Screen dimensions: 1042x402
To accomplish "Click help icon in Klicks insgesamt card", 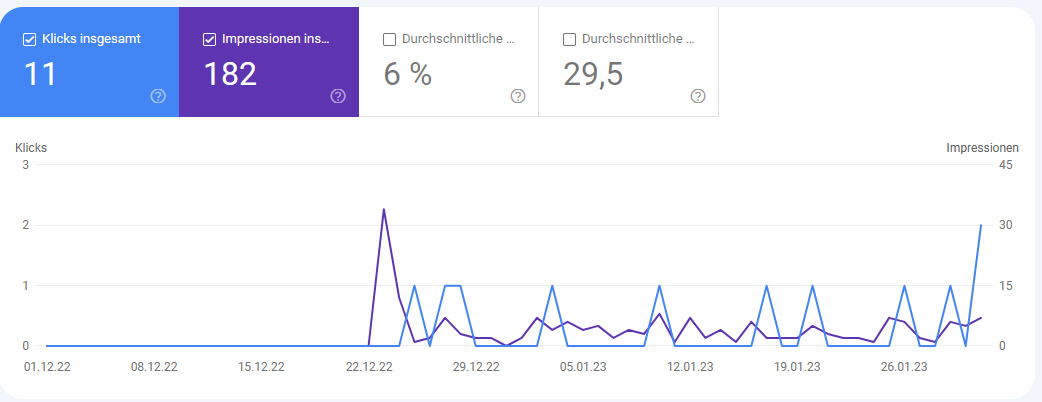I will point(158,96).
